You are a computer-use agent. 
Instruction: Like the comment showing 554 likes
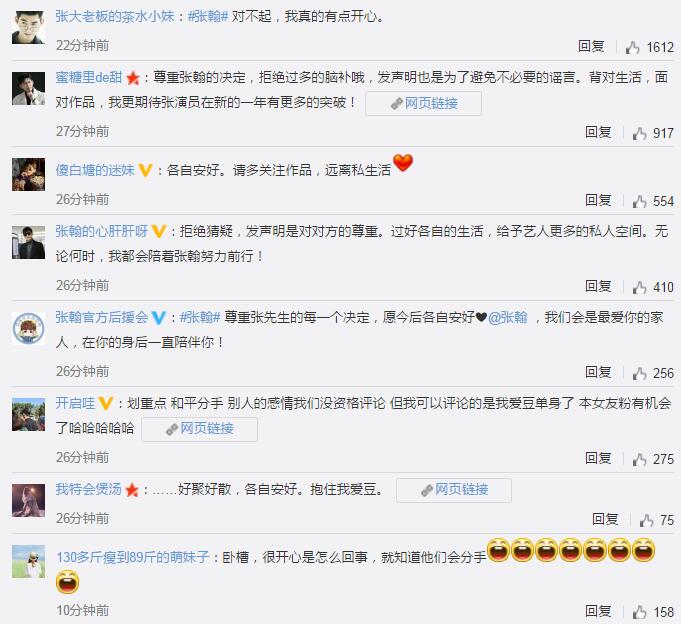pos(639,201)
